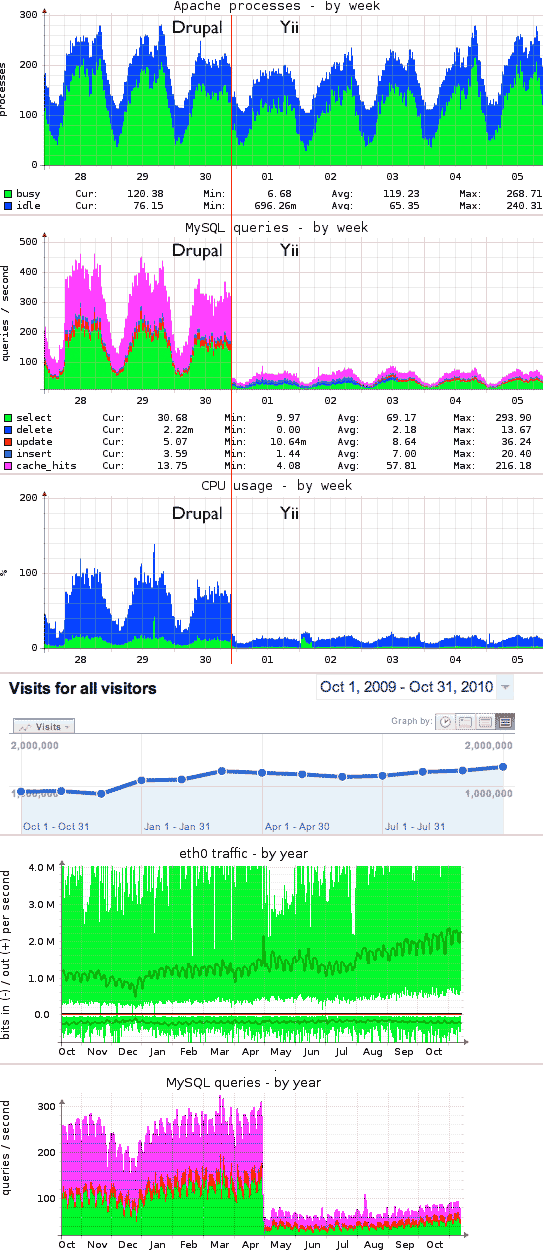Click the 'Apache processes - by week' title
The image size is (543, 1250).
[277, 6]
